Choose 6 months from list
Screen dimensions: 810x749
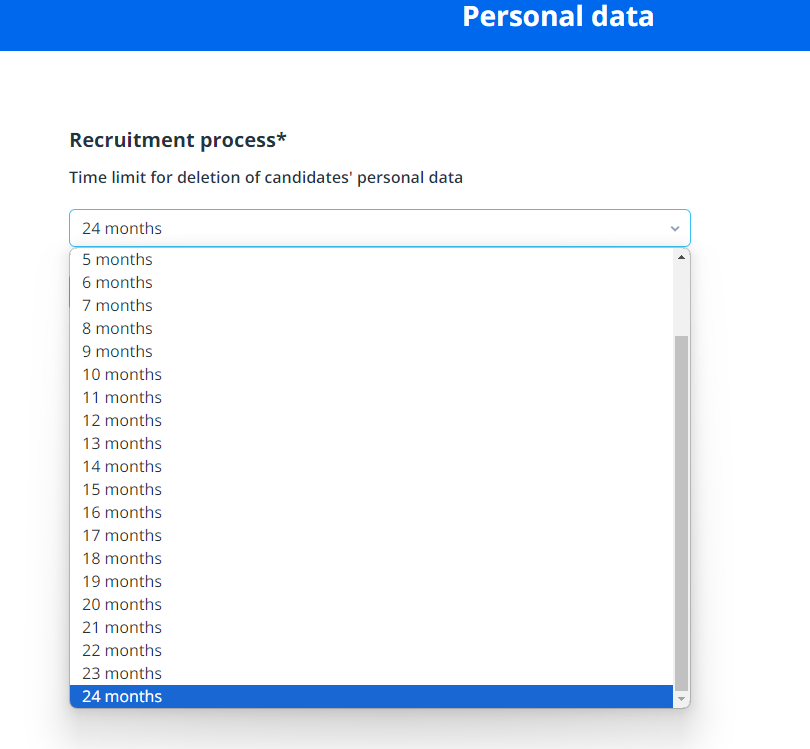point(117,282)
